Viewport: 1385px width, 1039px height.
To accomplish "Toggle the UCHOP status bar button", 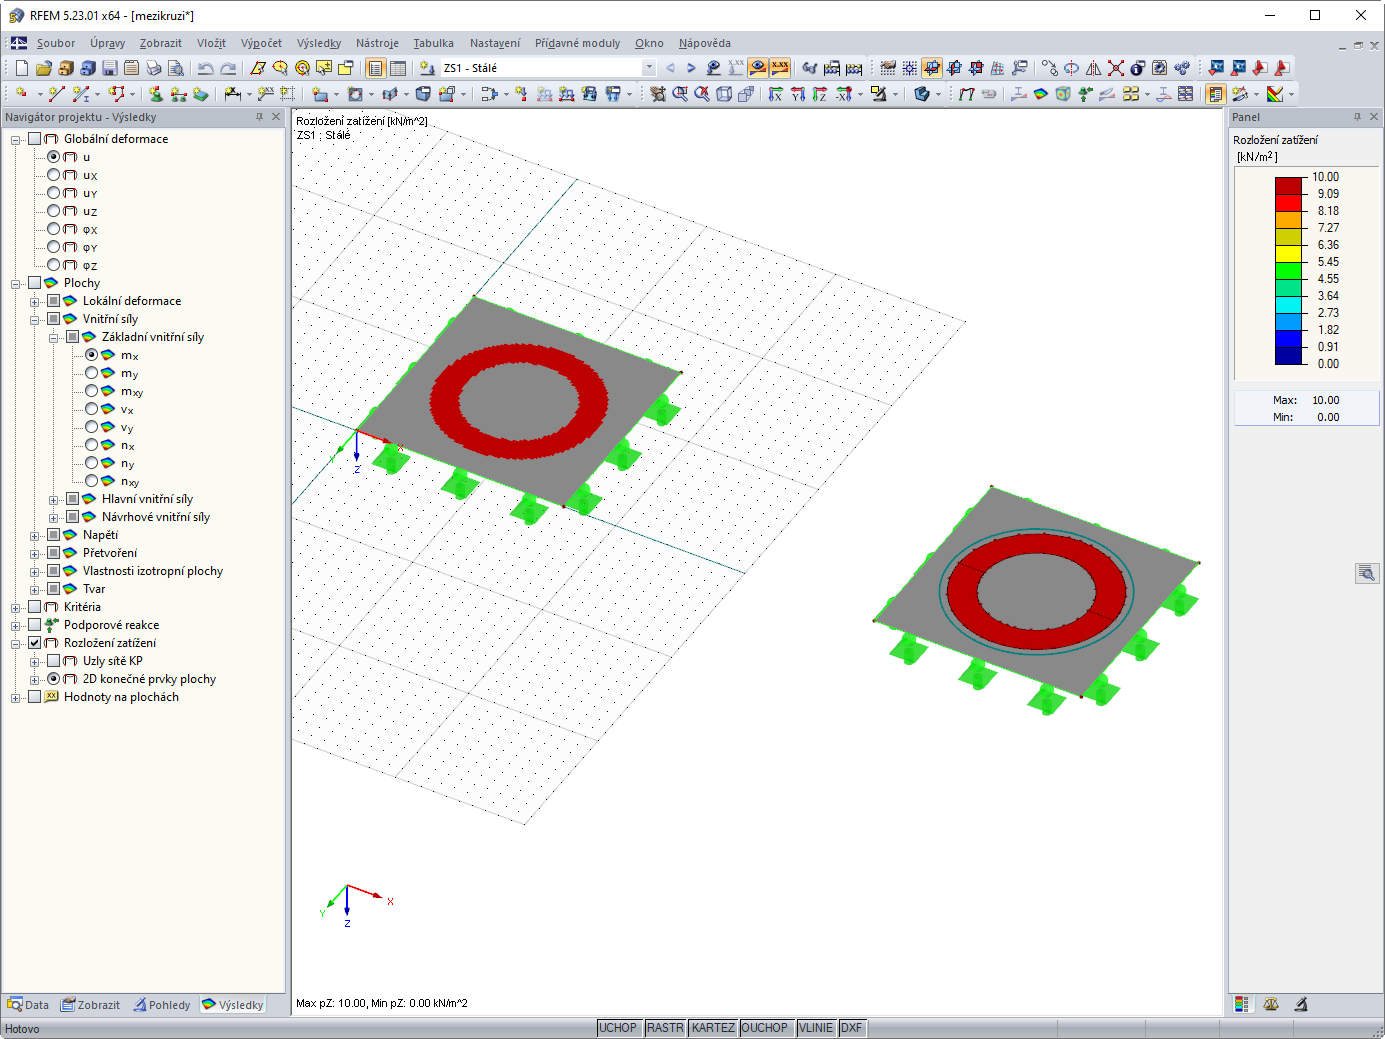I will 618,1028.
